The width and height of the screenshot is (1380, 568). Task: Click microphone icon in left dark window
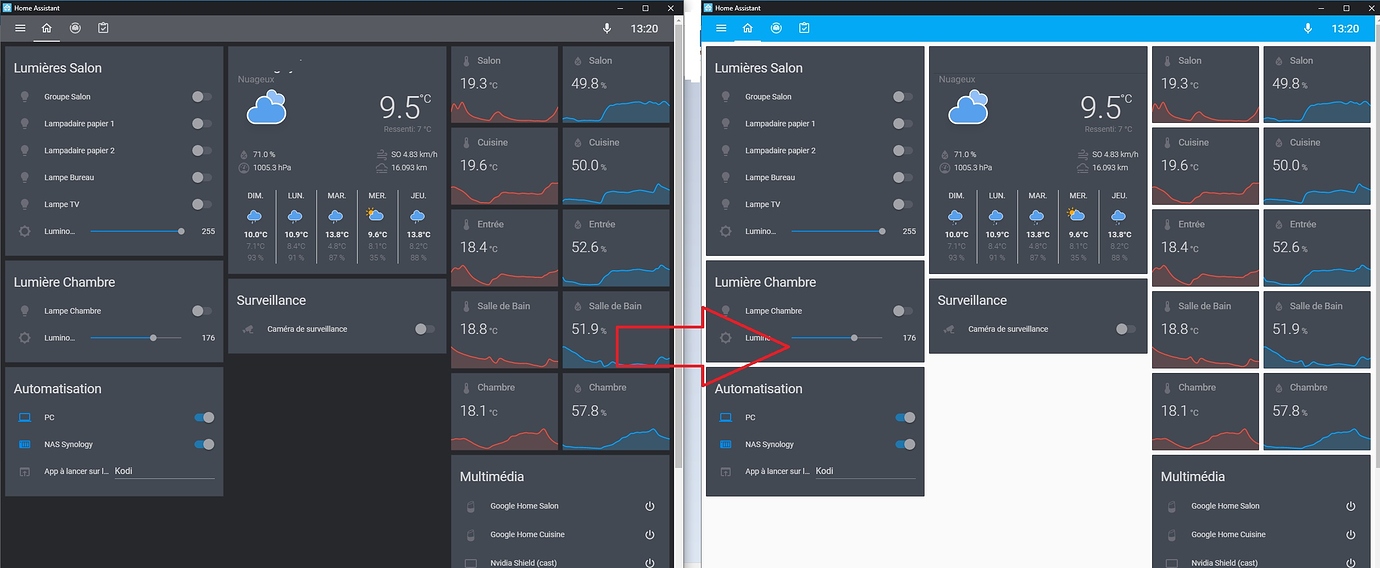click(x=607, y=28)
